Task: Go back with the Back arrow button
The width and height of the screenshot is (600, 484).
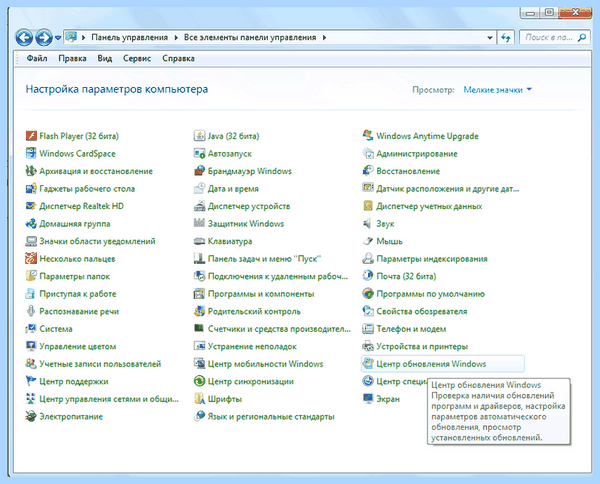Action: tap(24, 37)
